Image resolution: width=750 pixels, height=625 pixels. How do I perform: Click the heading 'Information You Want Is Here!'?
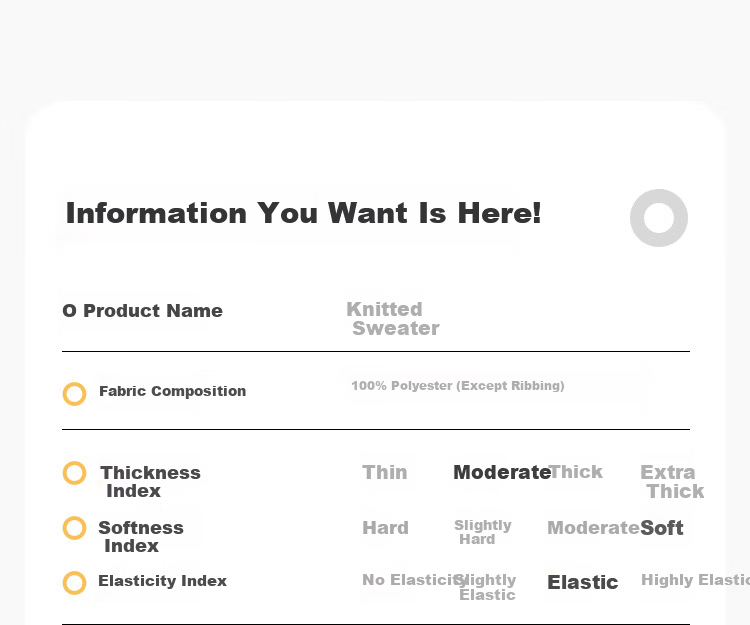click(303, 213)
